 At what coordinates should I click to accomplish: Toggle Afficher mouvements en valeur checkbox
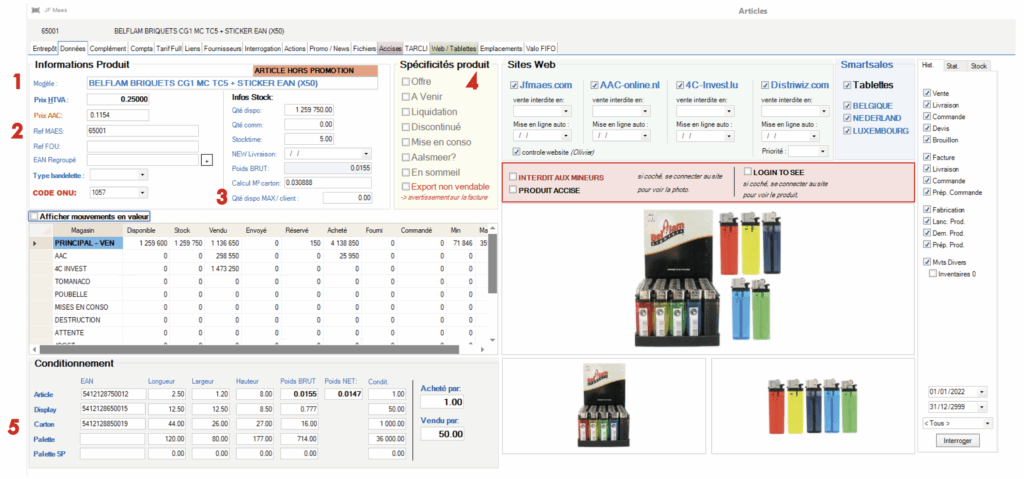pos(35,215)
